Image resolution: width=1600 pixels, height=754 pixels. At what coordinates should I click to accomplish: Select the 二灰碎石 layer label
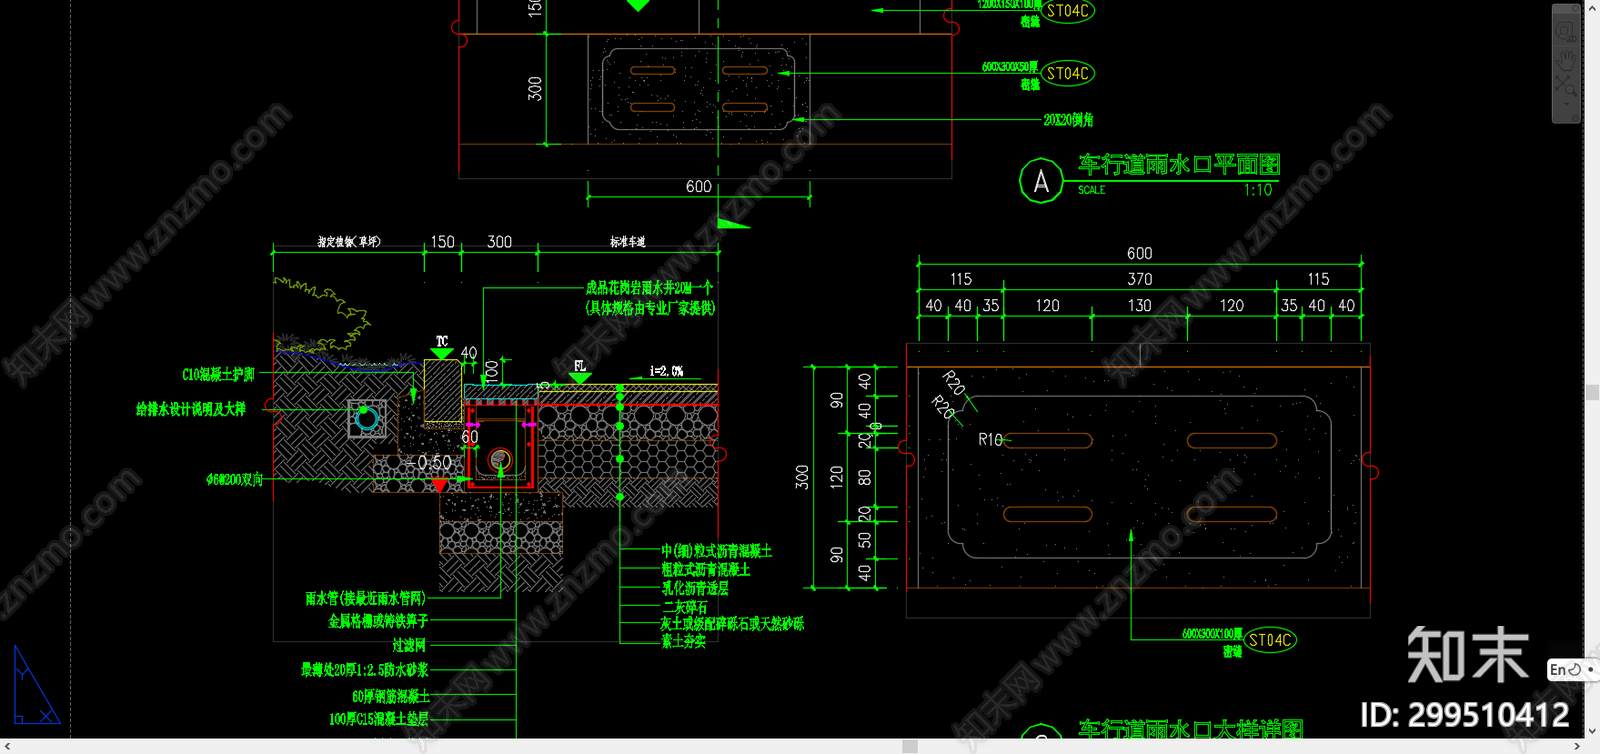pyautogui.click(x=685, y=607)
